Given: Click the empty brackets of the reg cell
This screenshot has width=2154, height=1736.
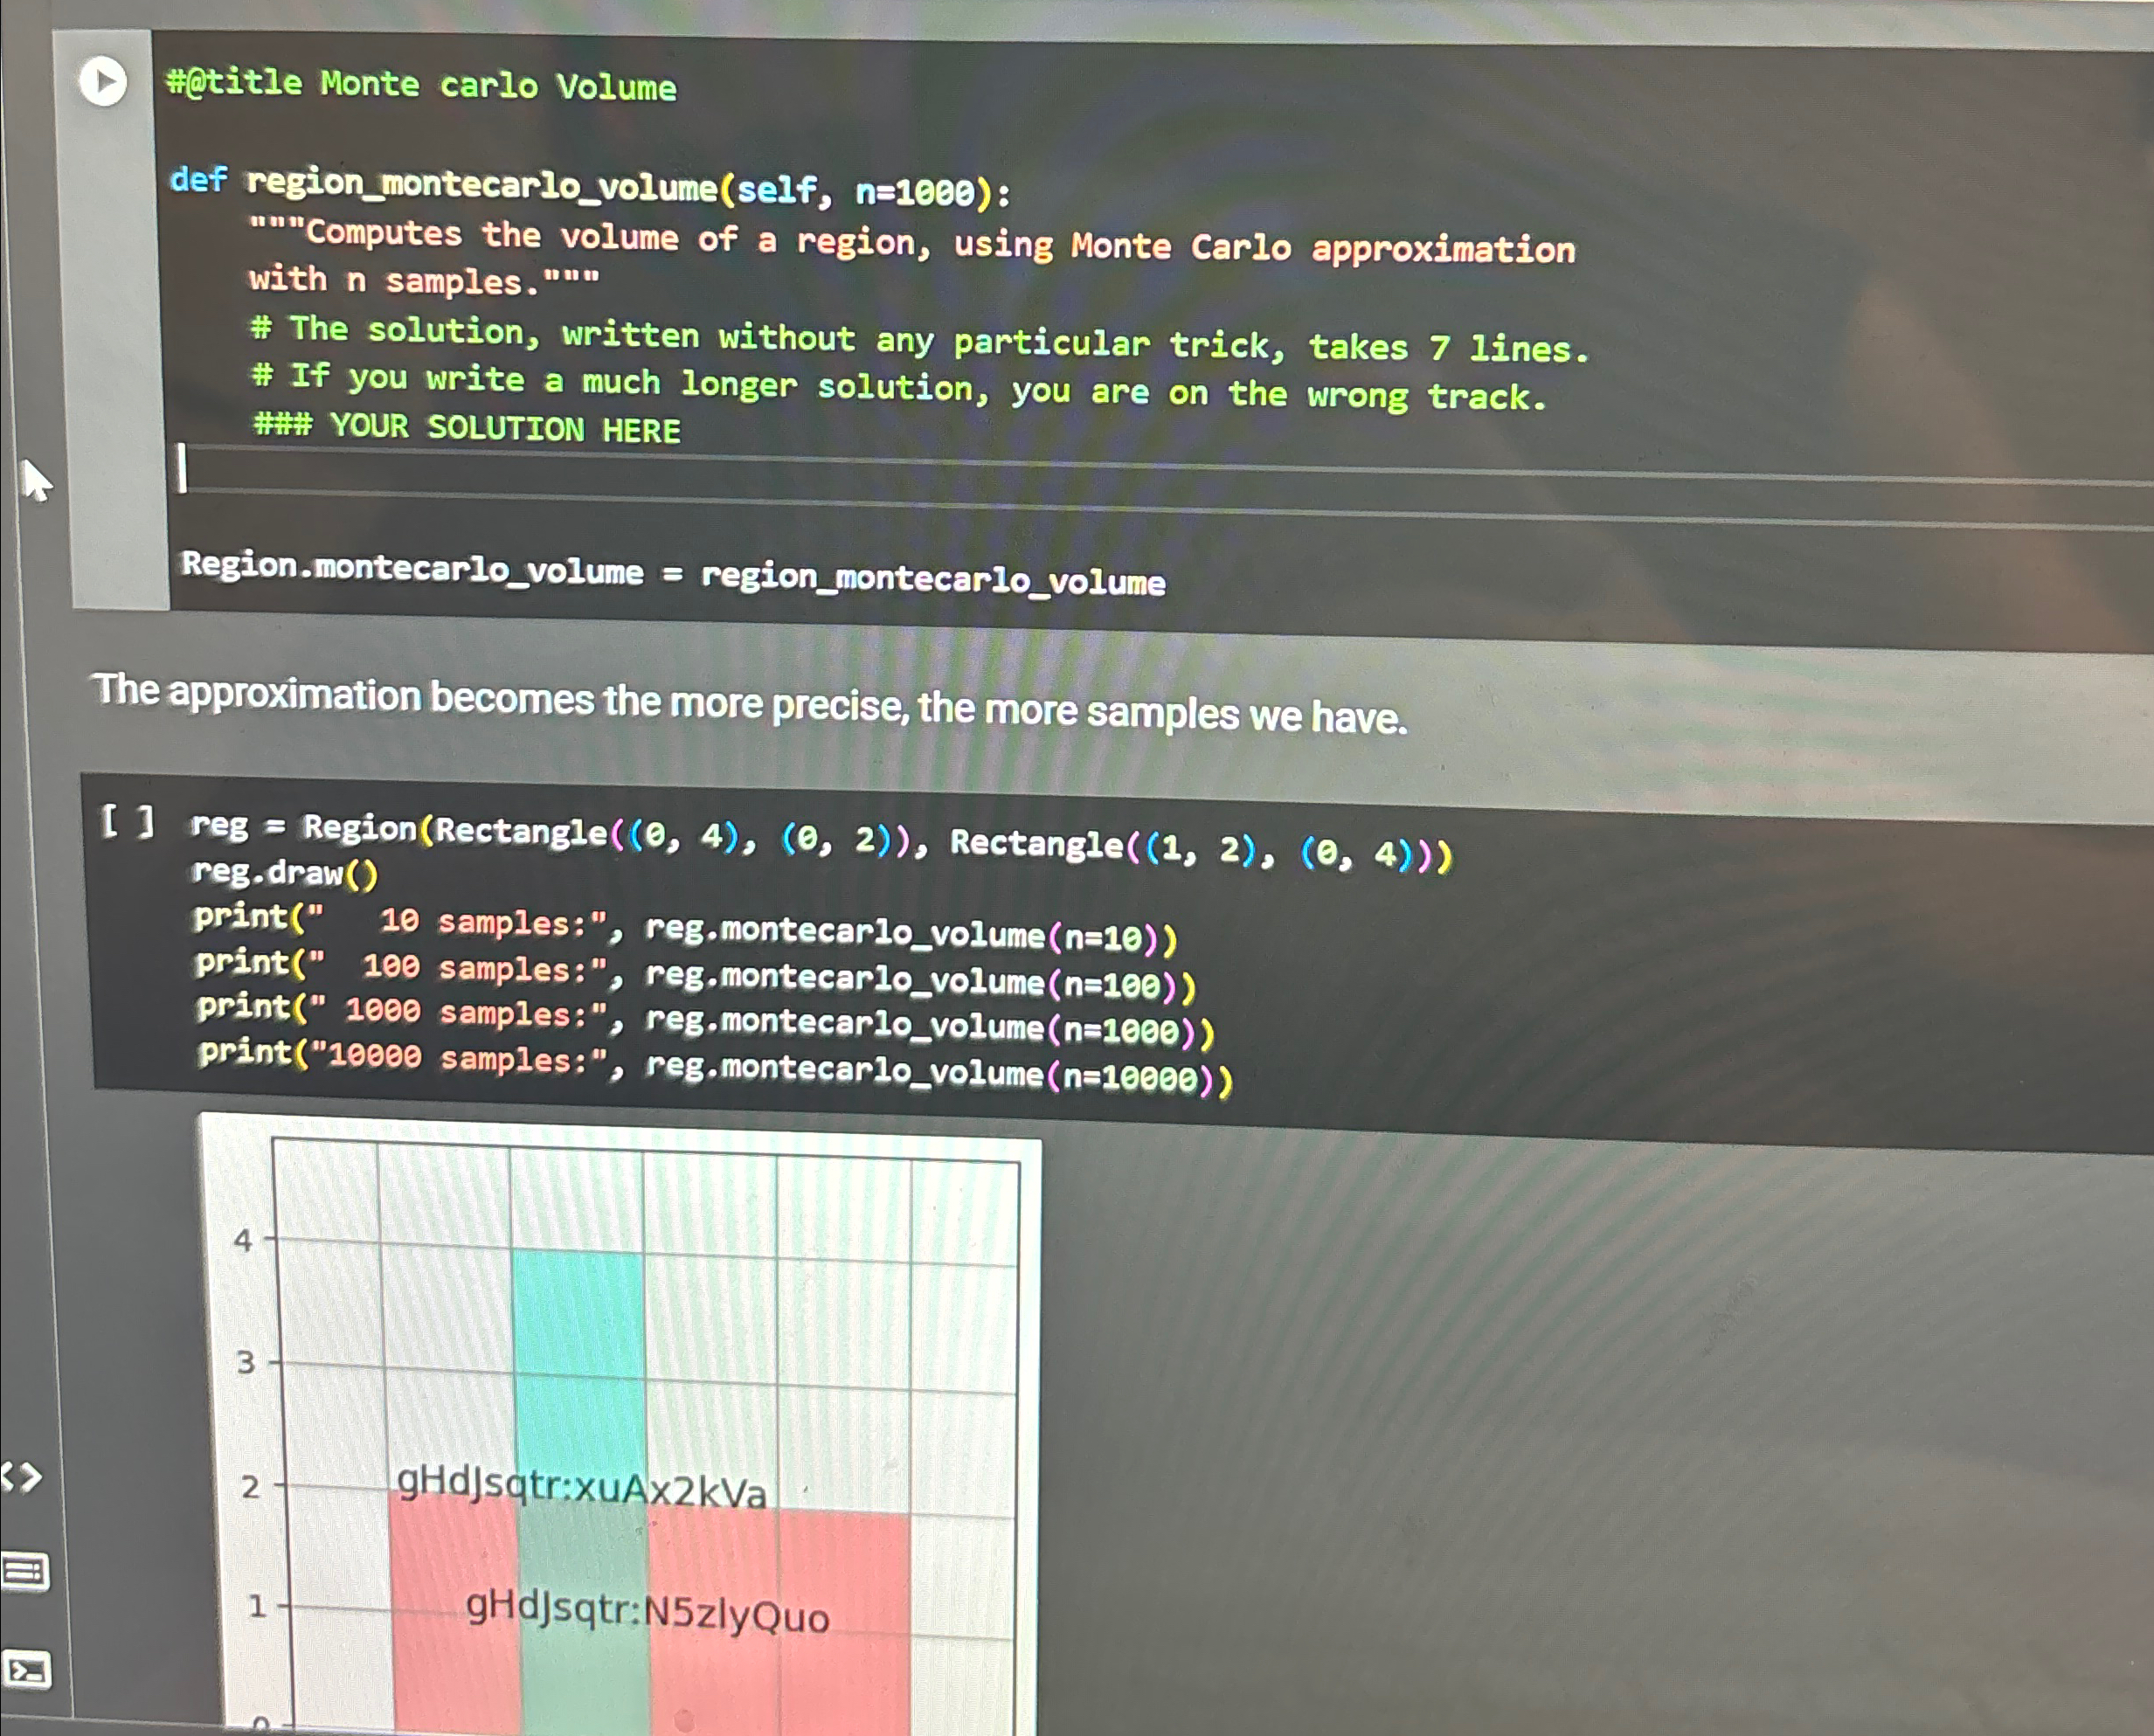Looking at the screenshot, I should 128,822.
